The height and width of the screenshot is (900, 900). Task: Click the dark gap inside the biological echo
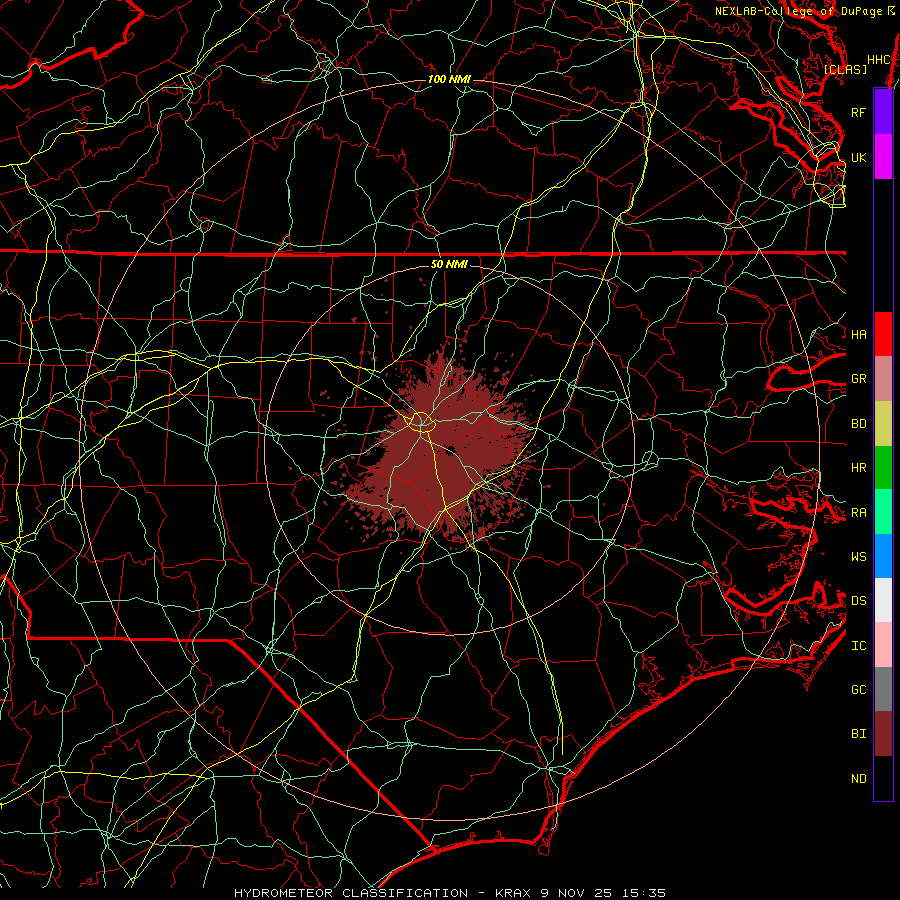coord(452,449)
